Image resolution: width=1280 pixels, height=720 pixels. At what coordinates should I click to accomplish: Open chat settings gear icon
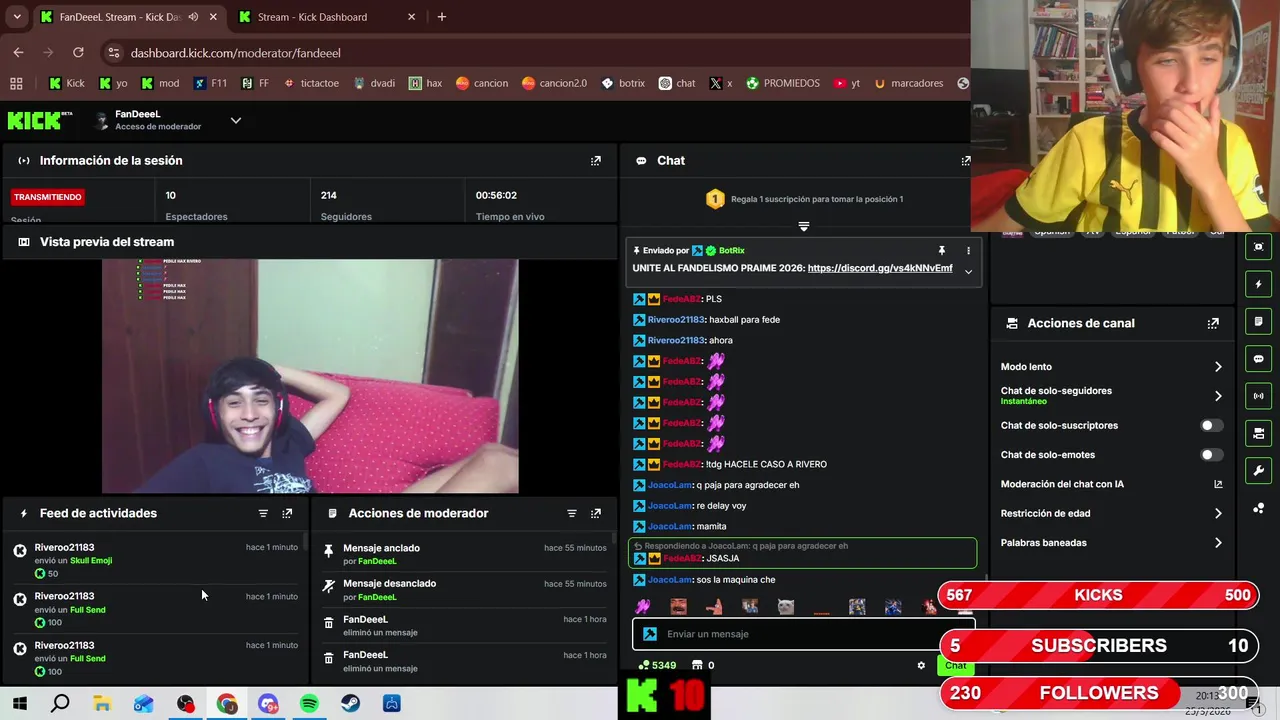tap(921, 665)
